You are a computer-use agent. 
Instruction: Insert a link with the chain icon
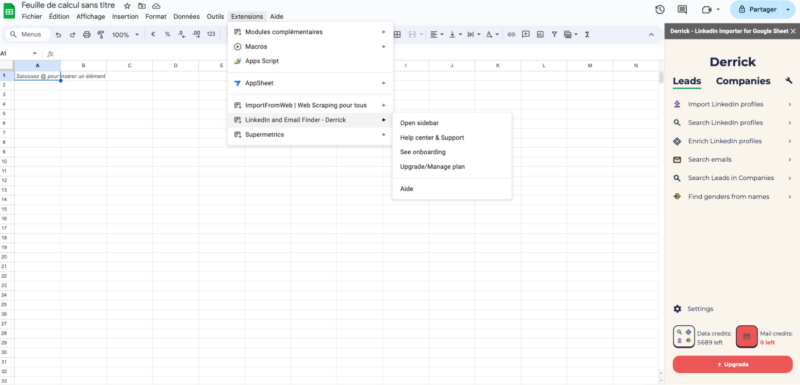[511, 35]
